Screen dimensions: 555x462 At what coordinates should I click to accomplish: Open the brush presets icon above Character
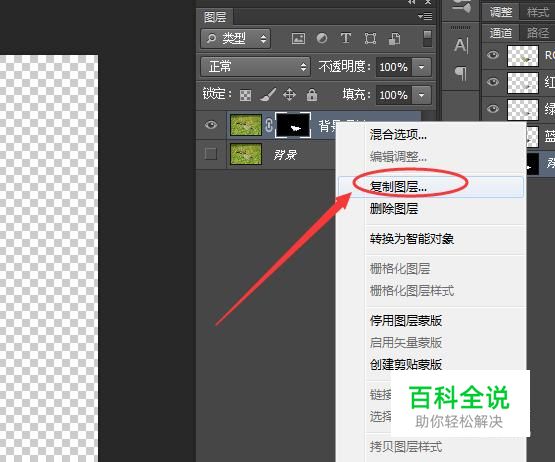[x=461, y=7]
